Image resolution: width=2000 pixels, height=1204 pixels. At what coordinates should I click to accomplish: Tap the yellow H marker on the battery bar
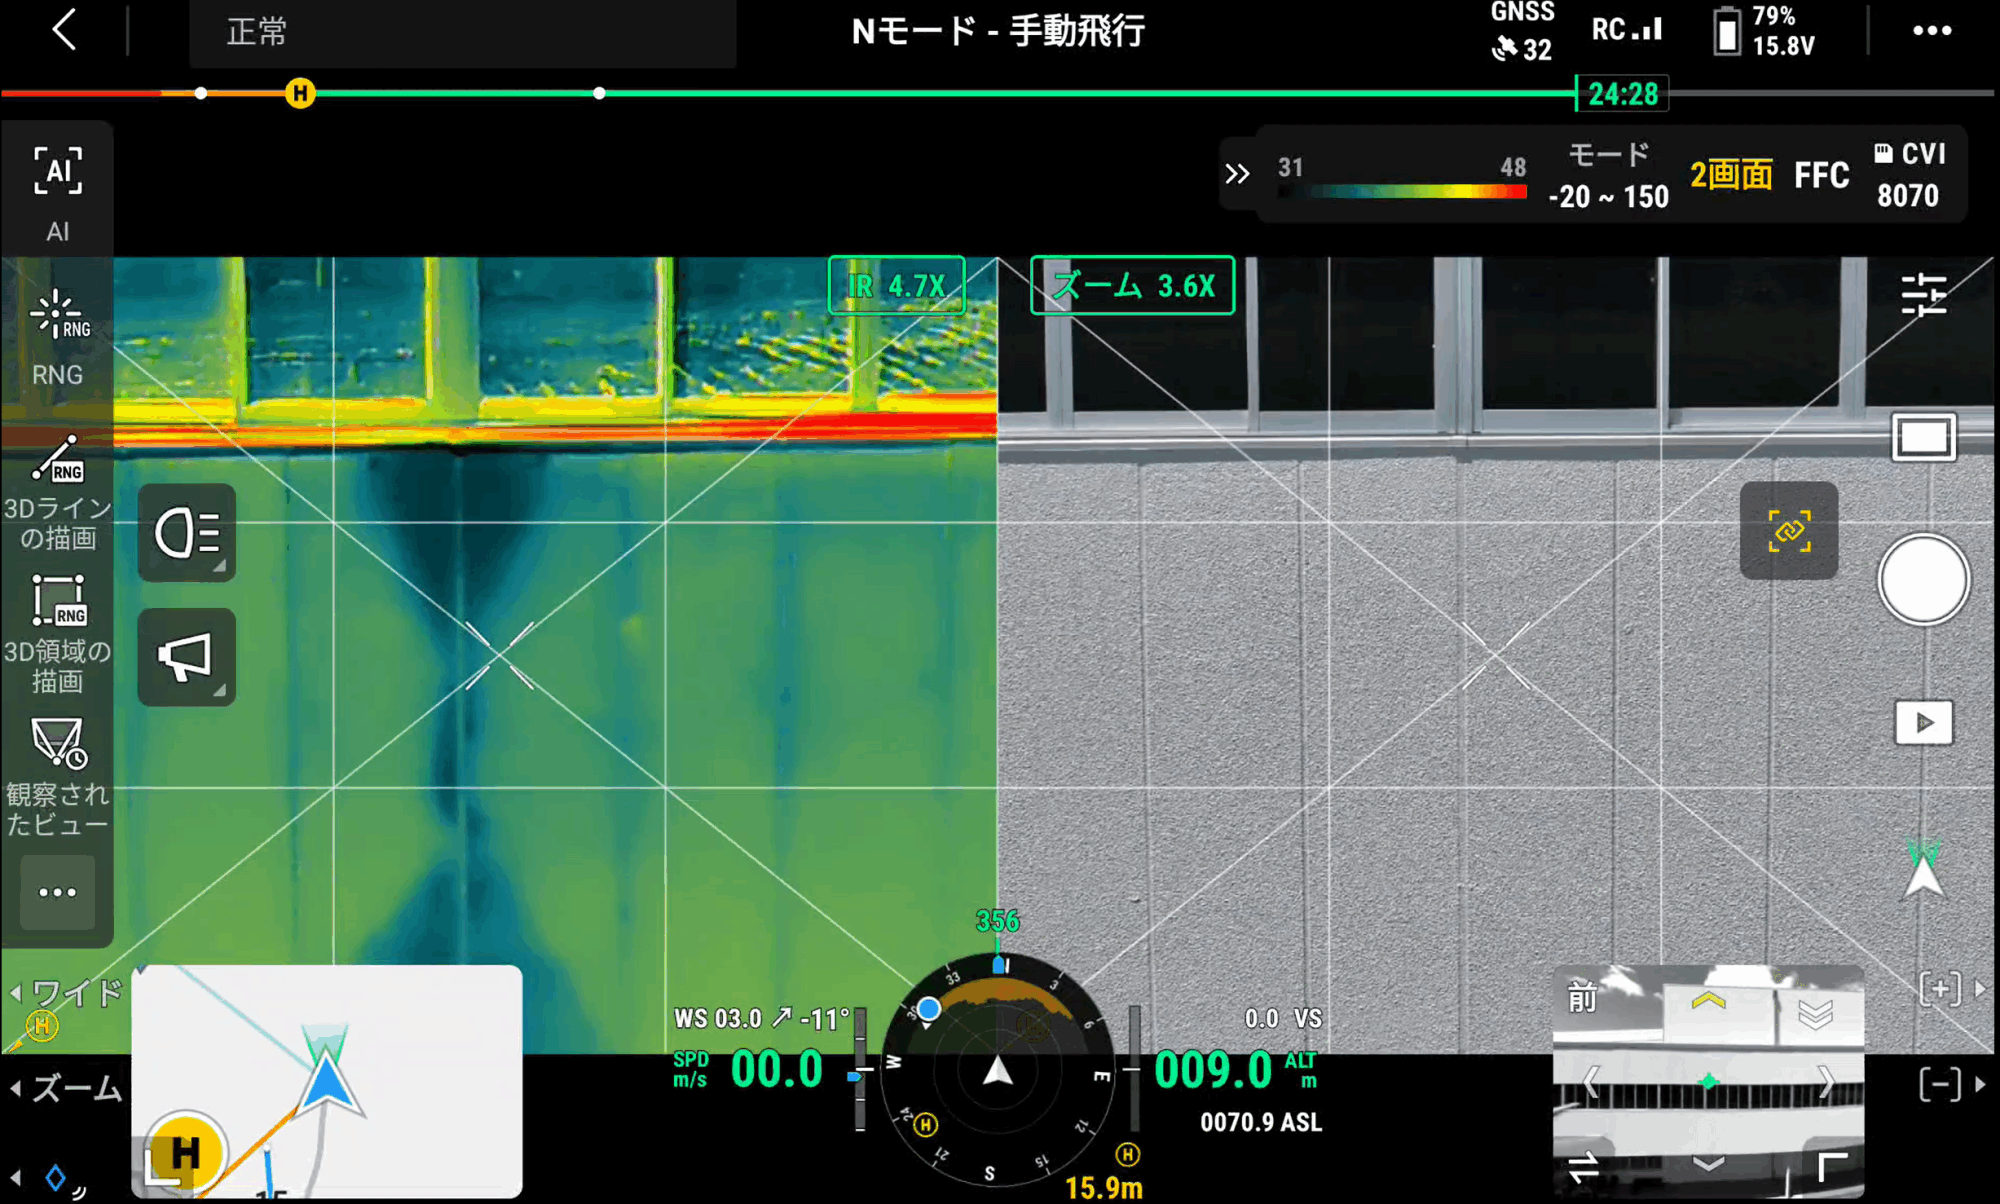coord(300,94)
